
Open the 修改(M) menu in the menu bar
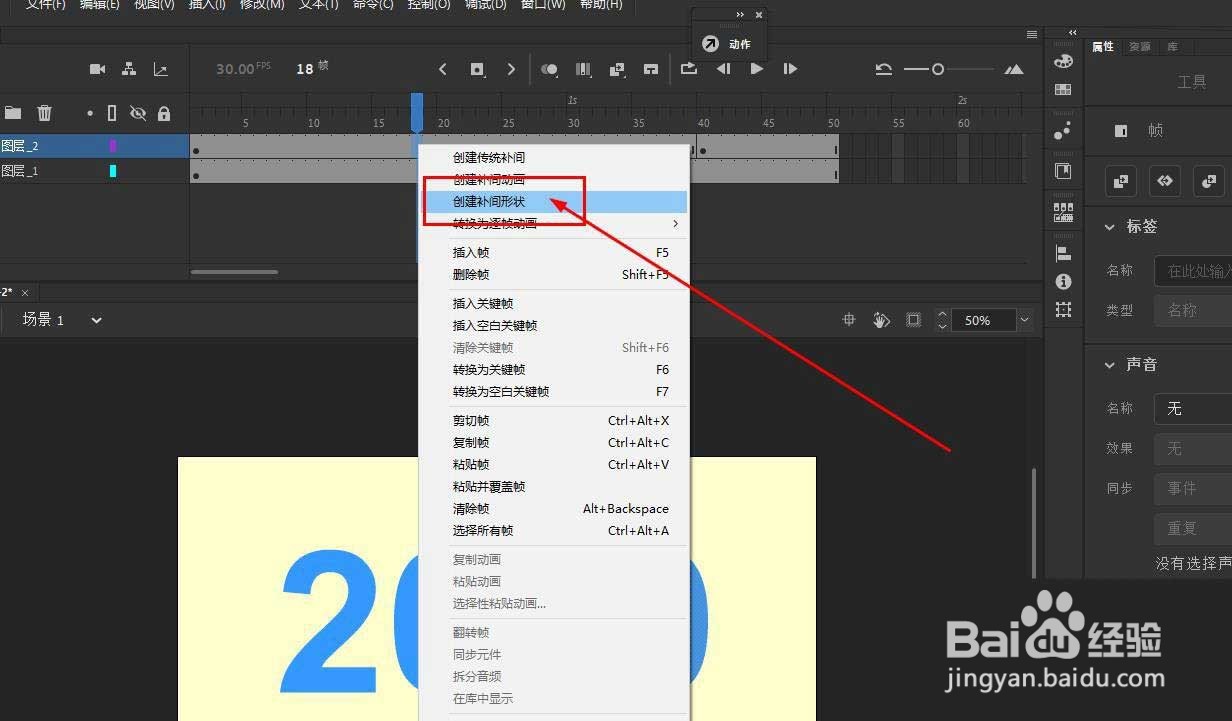tap(262, 4)
